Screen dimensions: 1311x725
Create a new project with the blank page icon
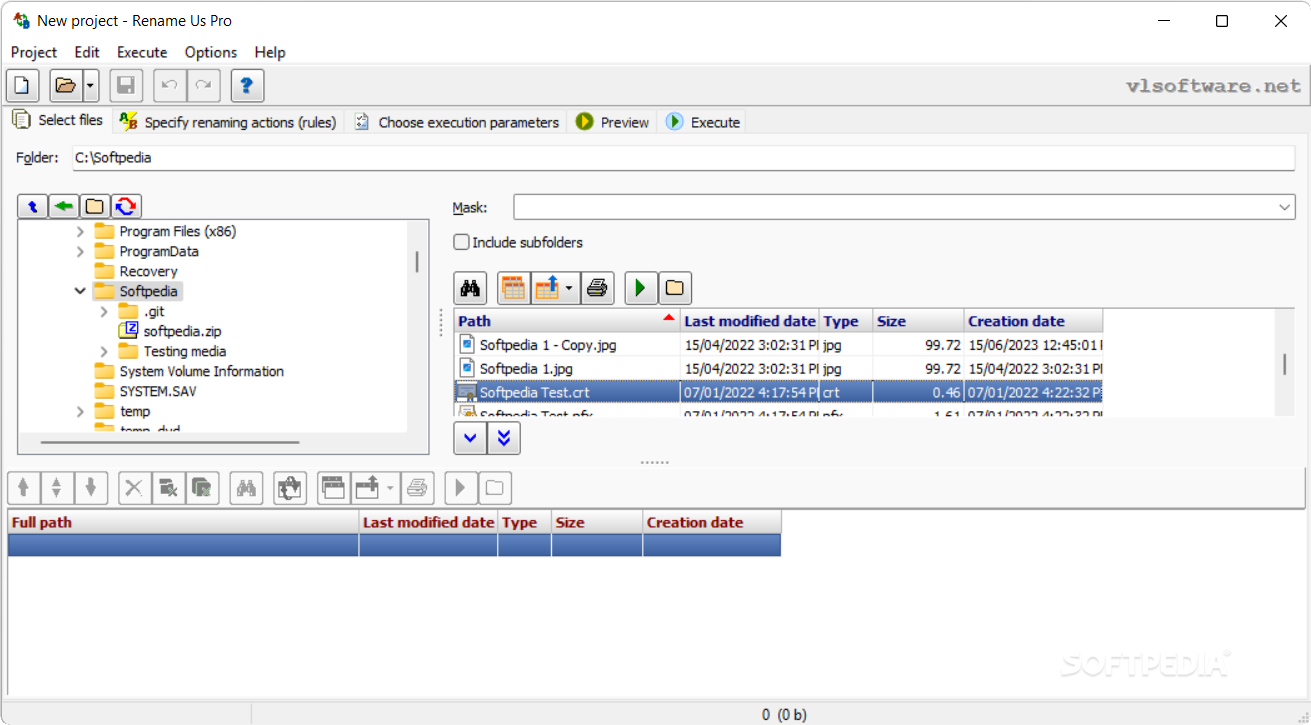23,86
